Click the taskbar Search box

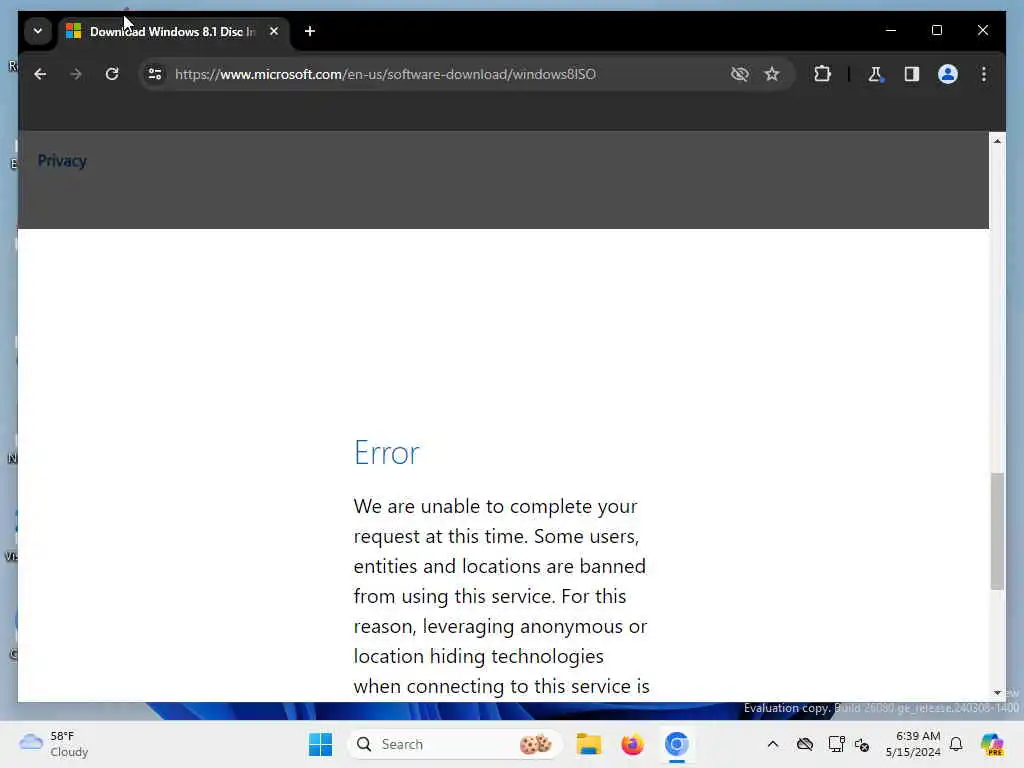pyautogui.click(x=454, y=744)
